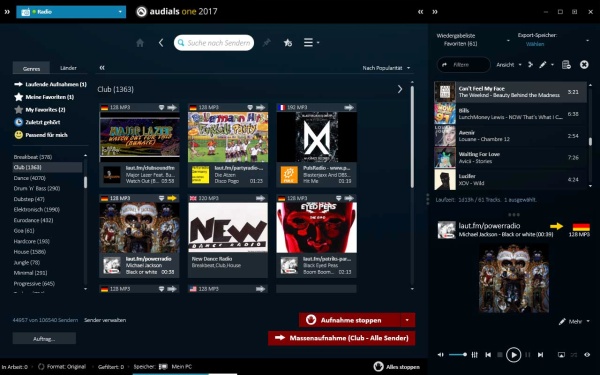Click record arrow on PulsRadio card
Screen dimensions: 600x375
tap(349, 108)
